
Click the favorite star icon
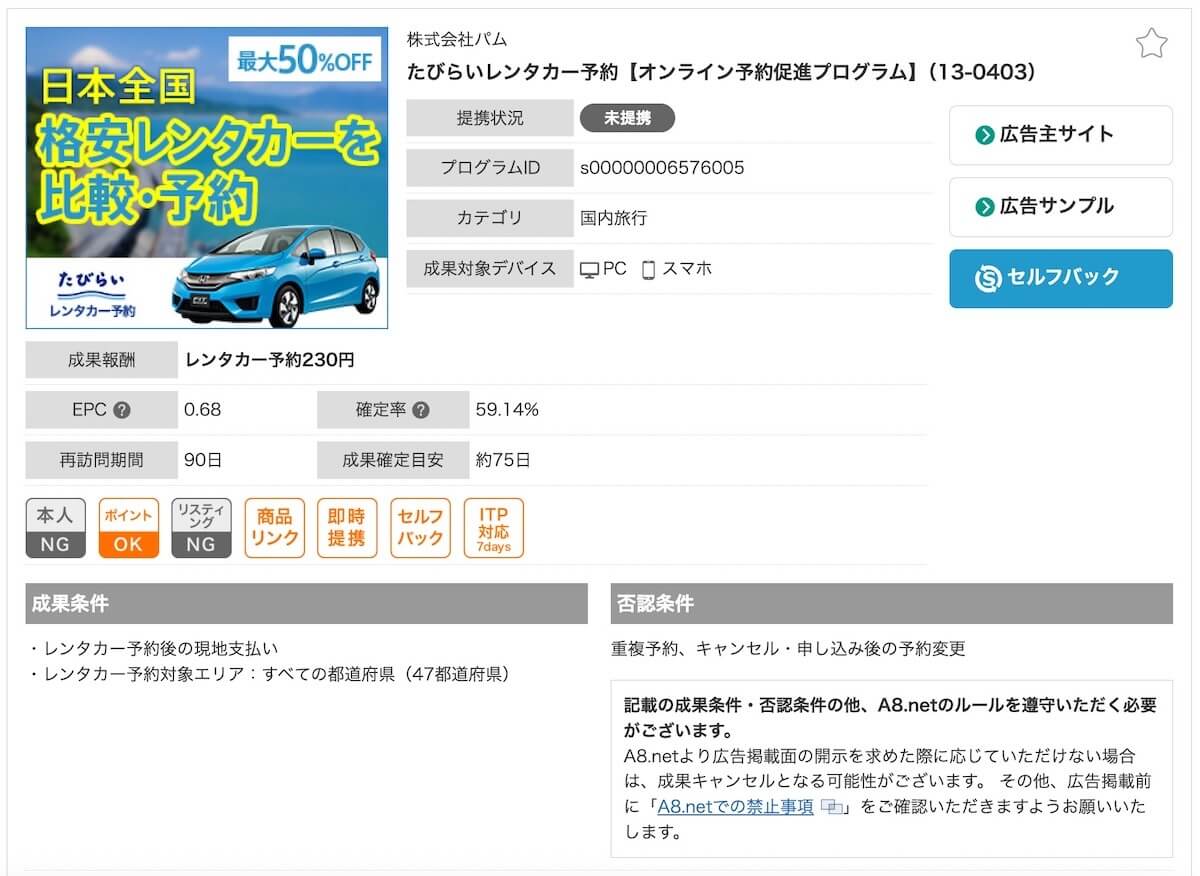click(1151, 44)
